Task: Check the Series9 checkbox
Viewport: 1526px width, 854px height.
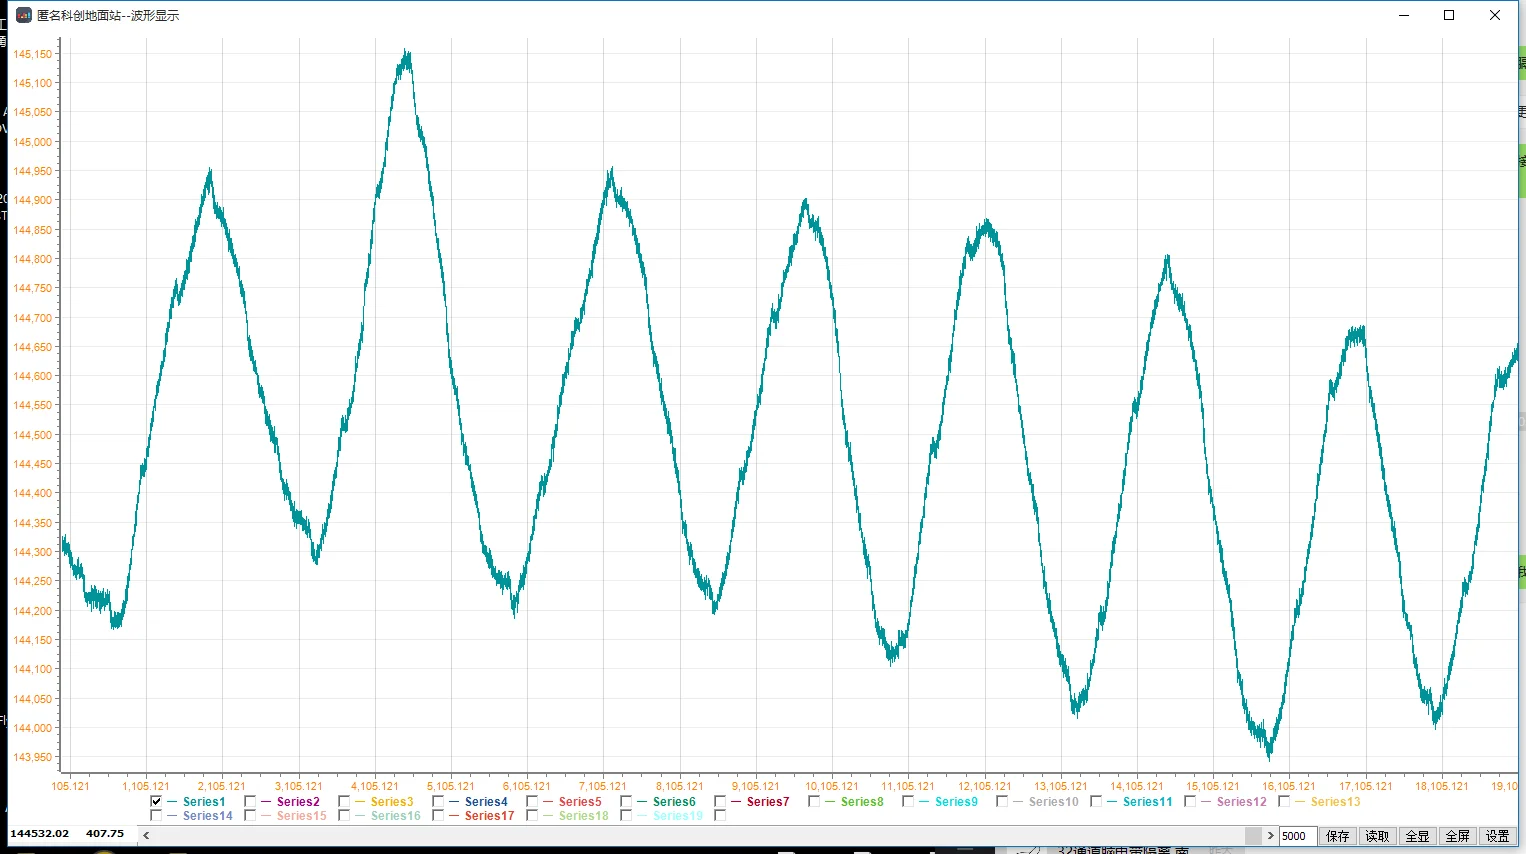Action: [908, 802]
